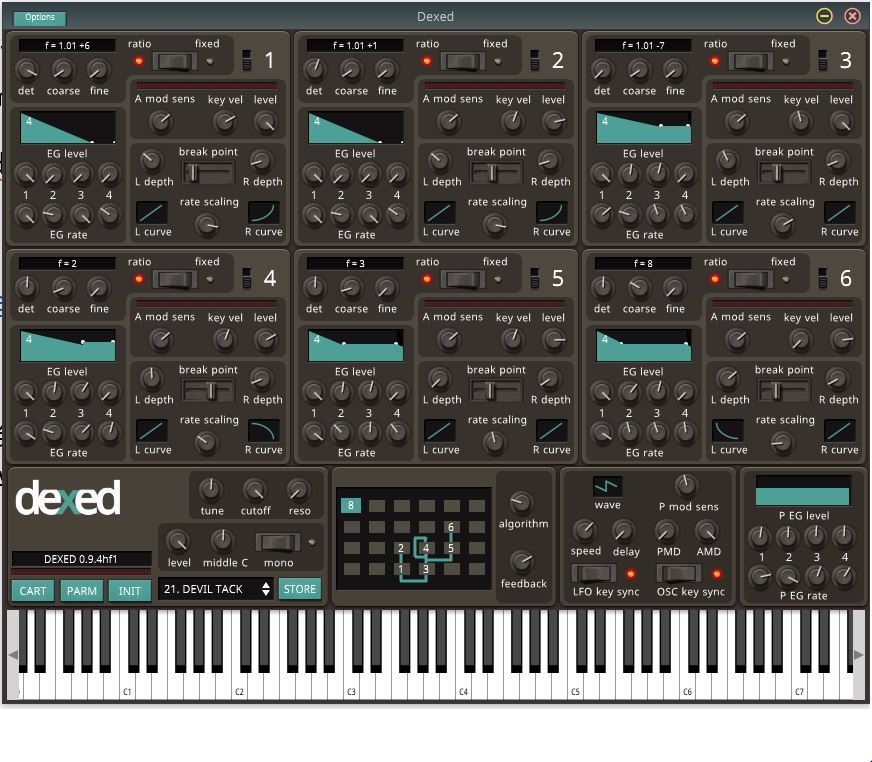Open the Options menu
872x762 pixels.
click(40, 17)
